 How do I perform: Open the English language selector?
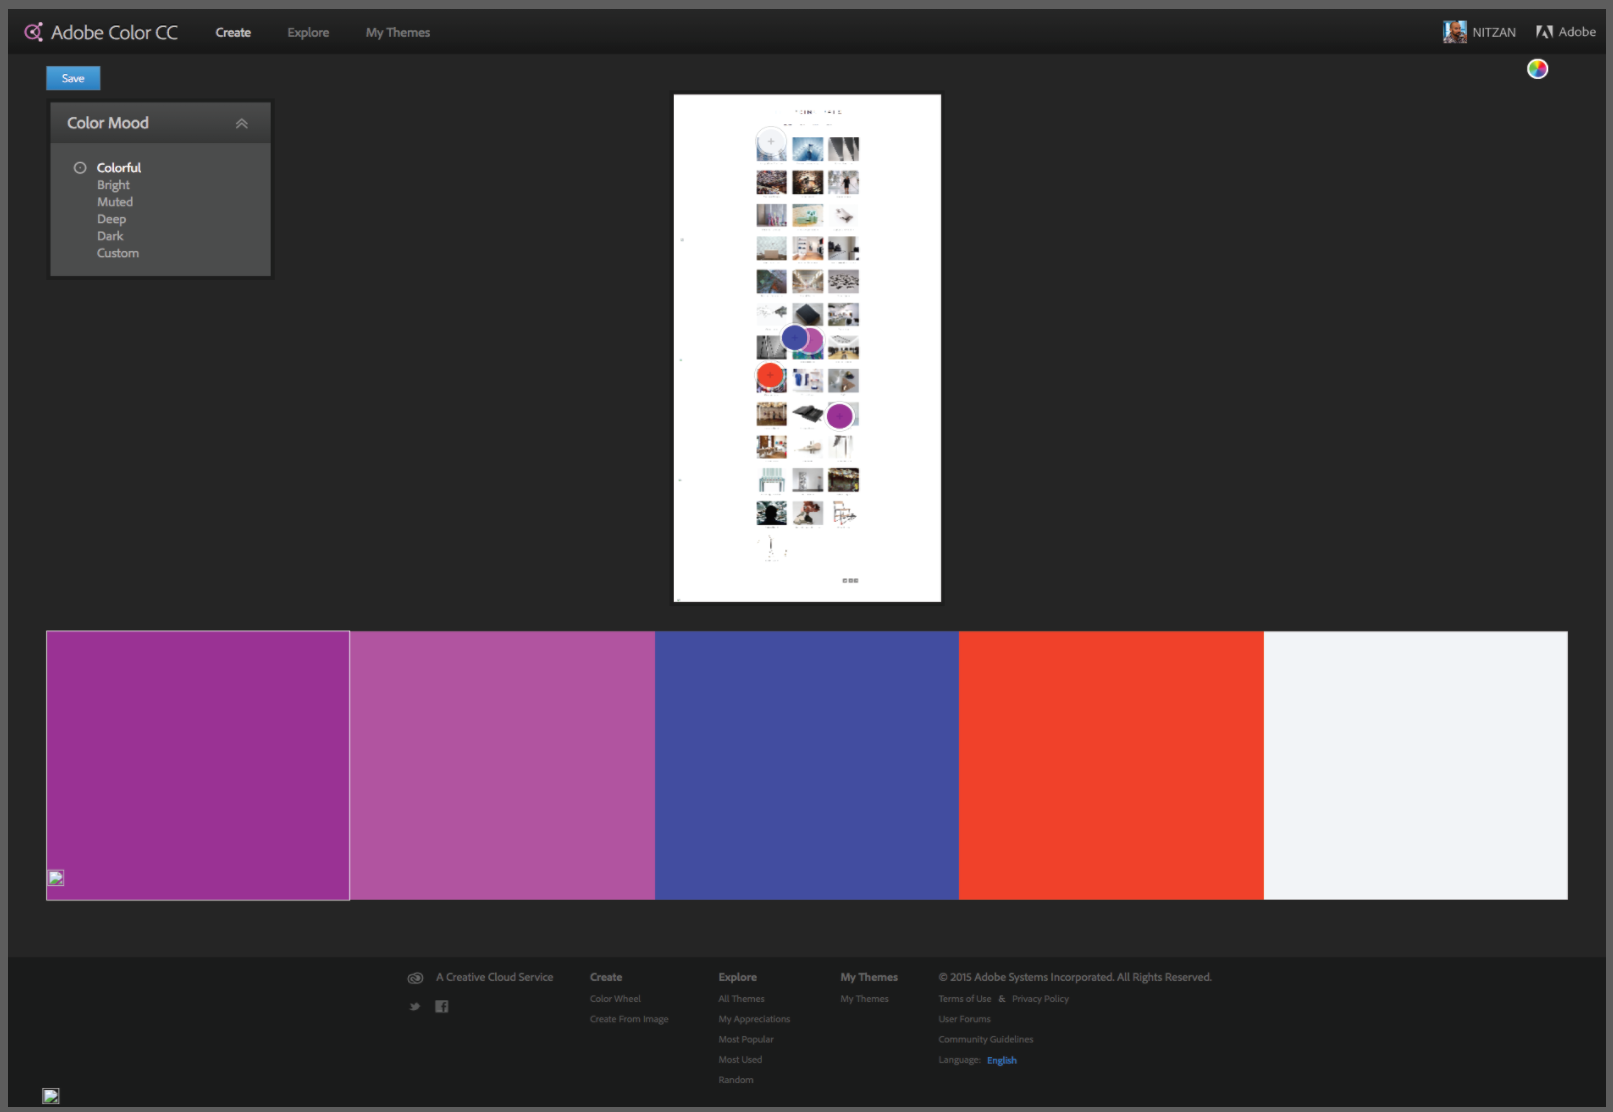(1002, 1061)
